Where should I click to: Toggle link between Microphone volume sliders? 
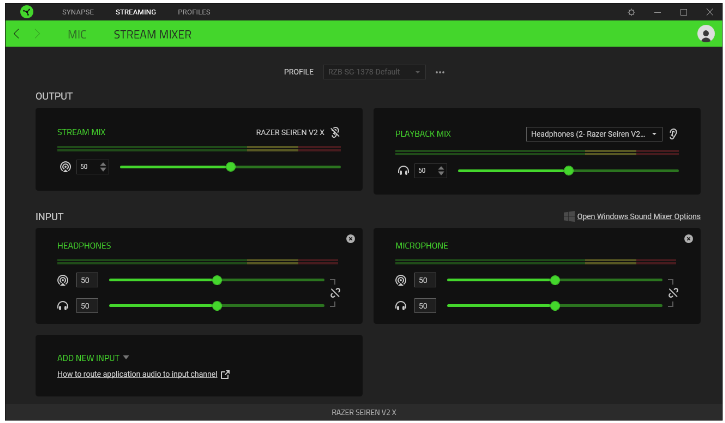[673, 293]
